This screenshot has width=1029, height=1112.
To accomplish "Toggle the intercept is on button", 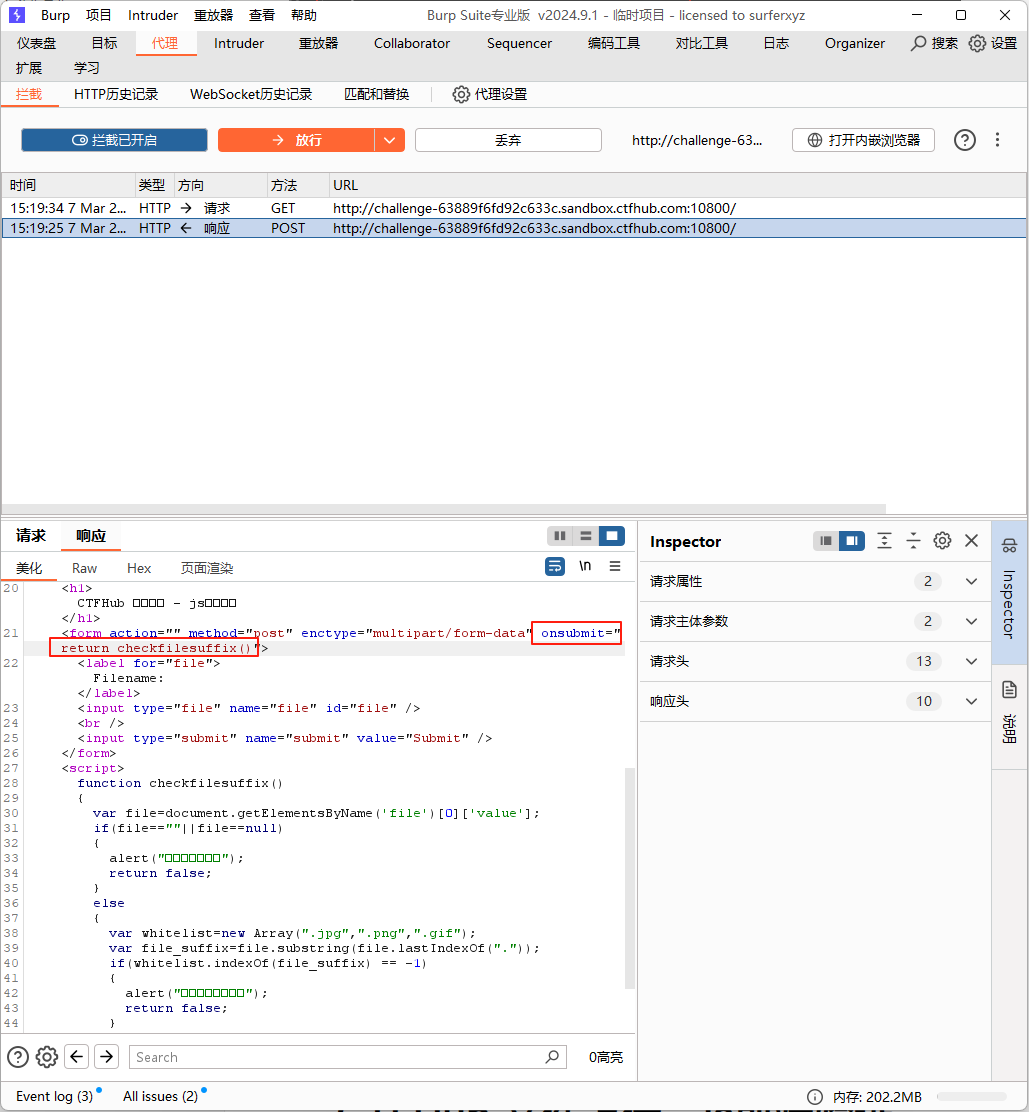I will coord(114,140).
